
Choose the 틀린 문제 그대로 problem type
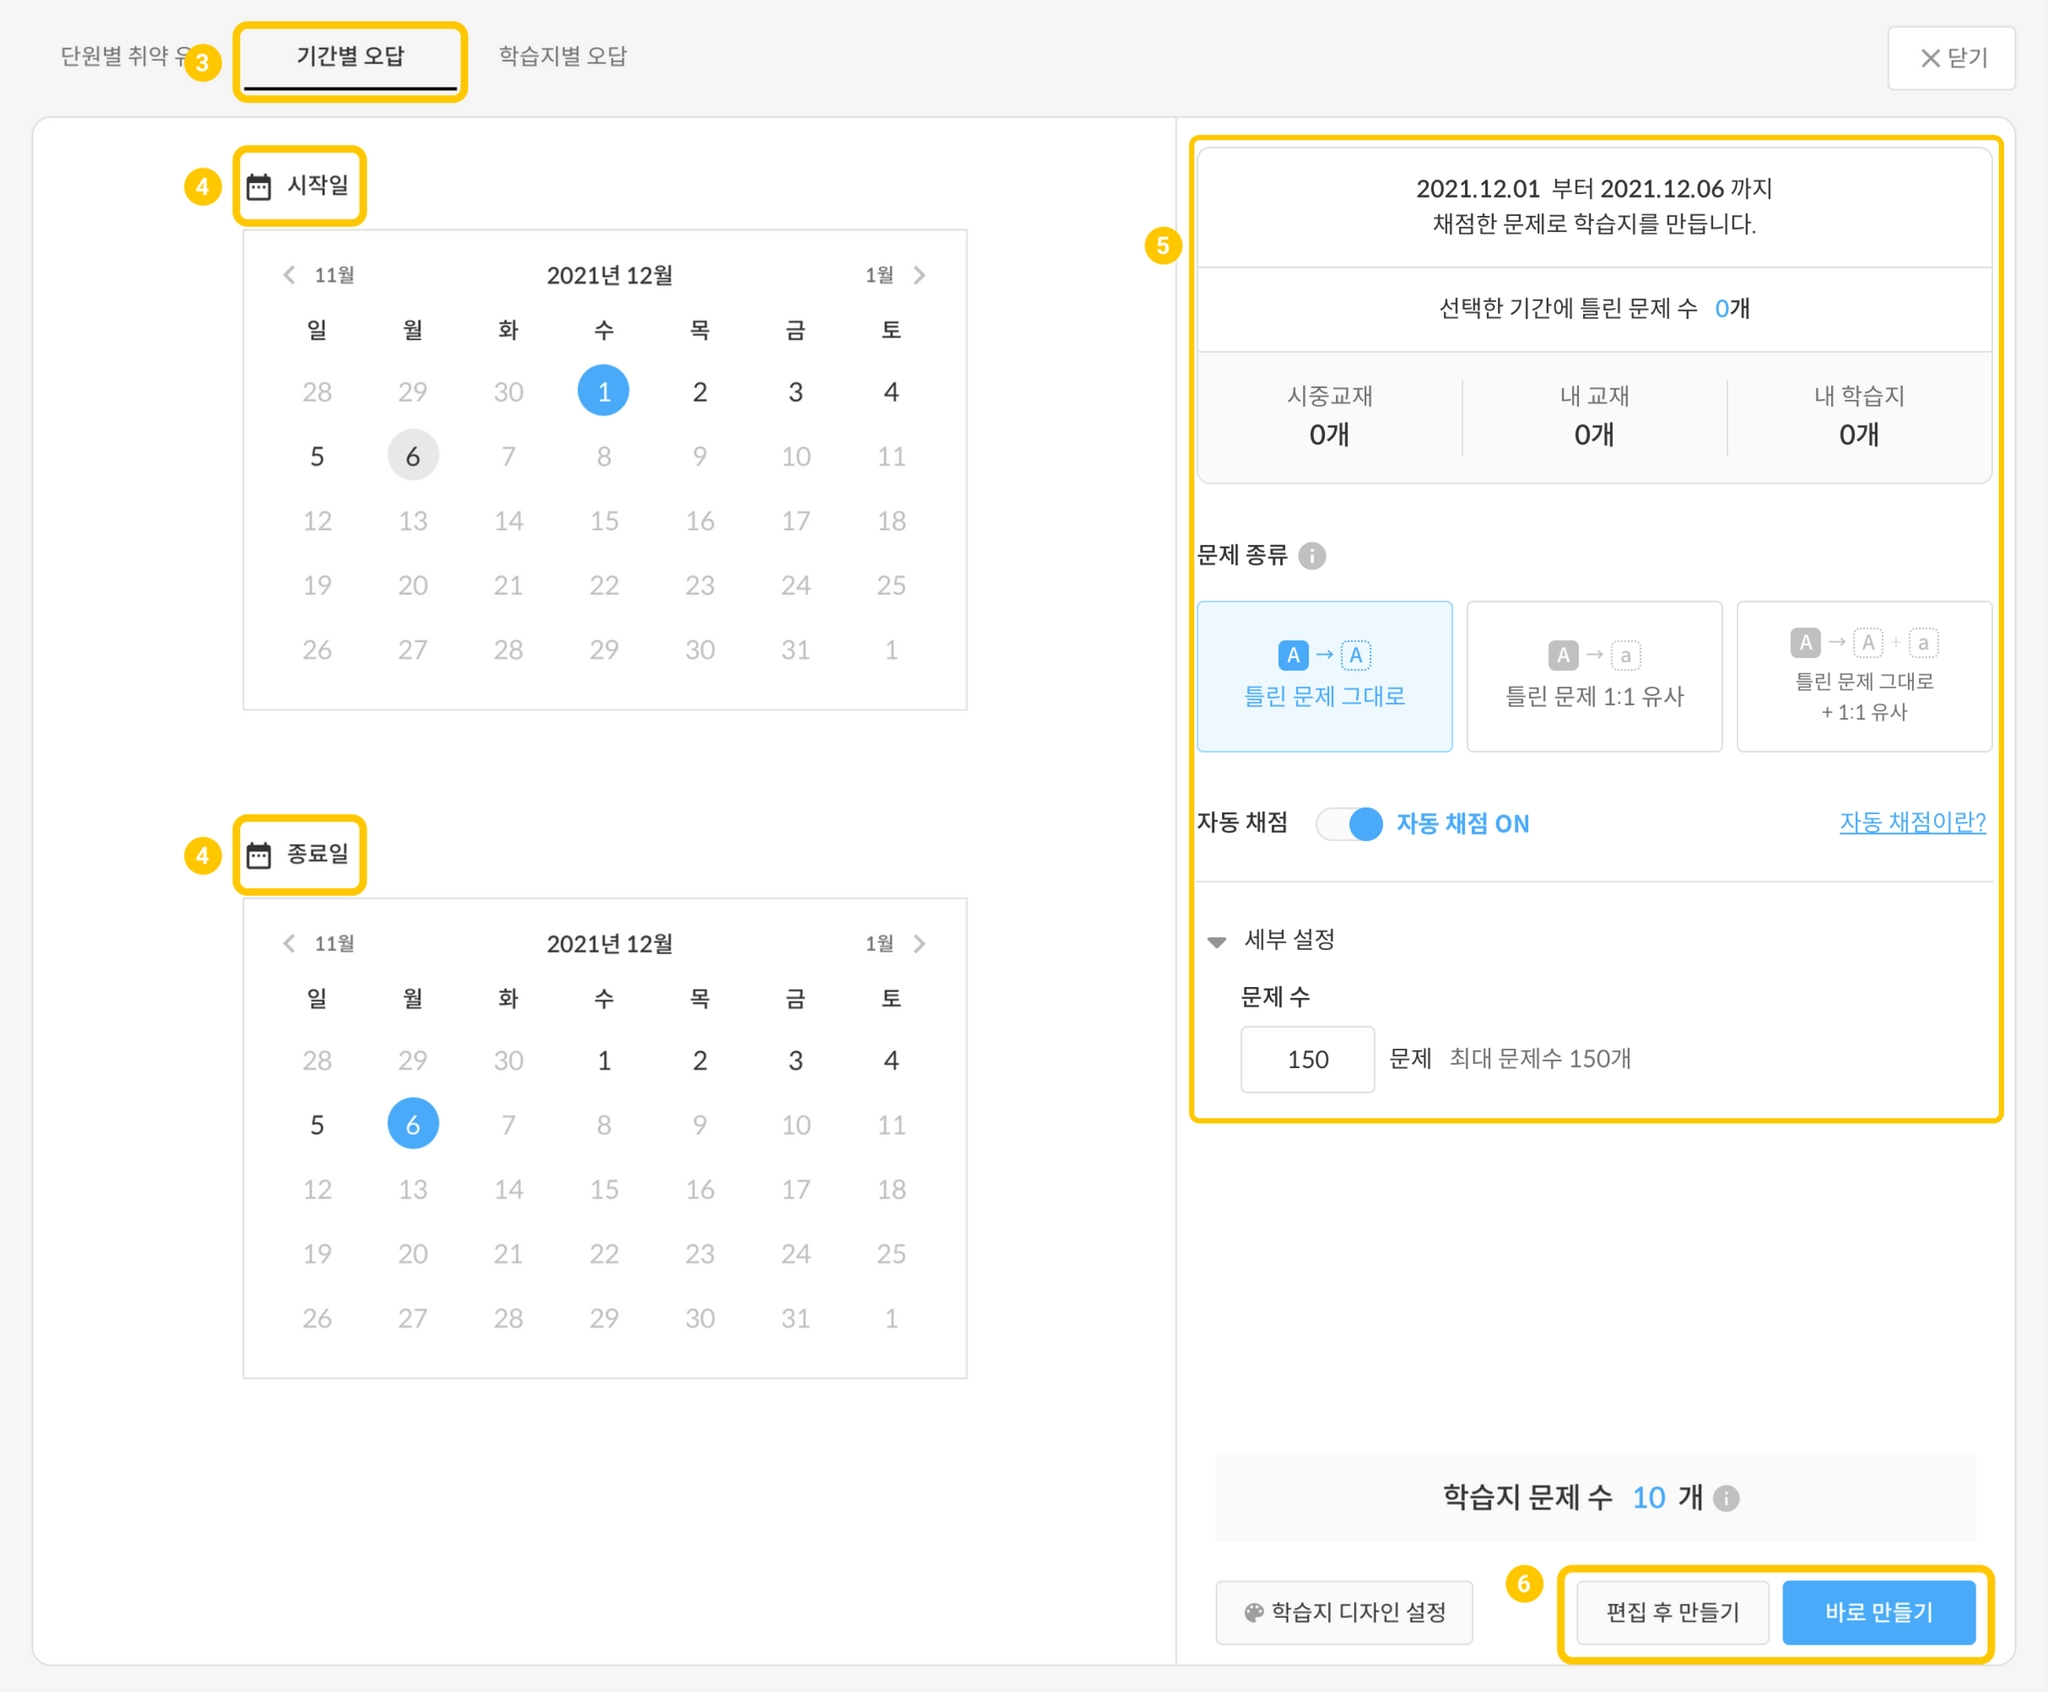click(x=1324, y=676)
